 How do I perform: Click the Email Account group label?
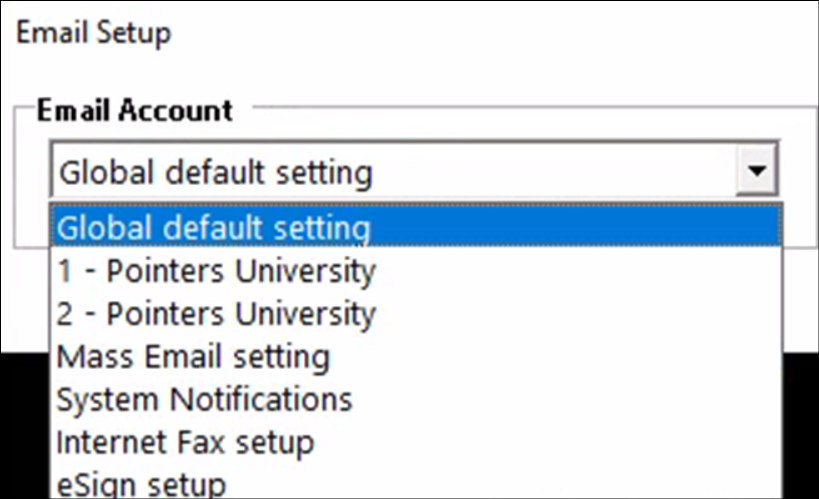(134, 109)
